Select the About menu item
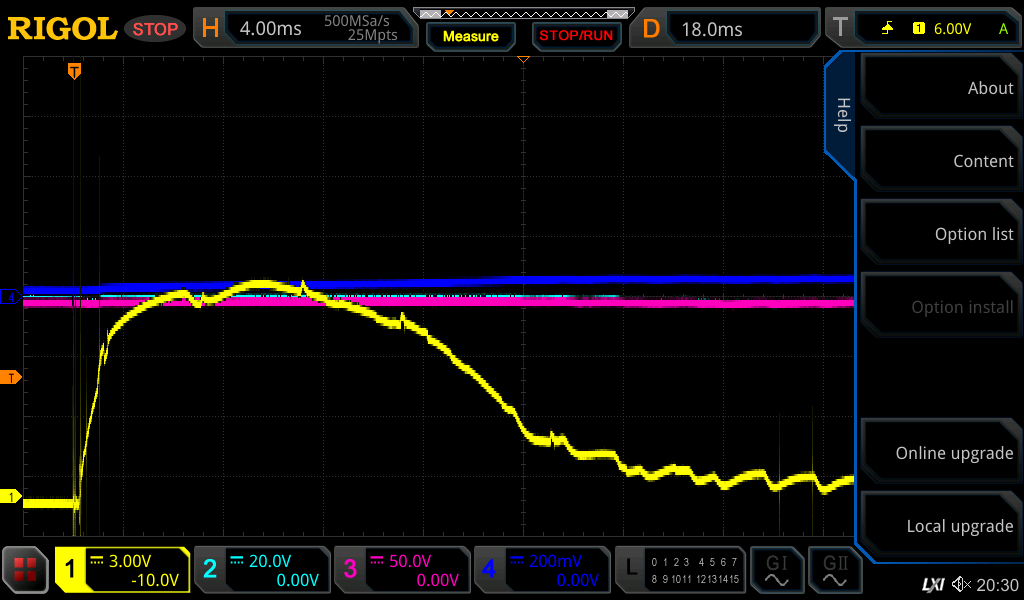The image size is (1024, 600). 940,88
